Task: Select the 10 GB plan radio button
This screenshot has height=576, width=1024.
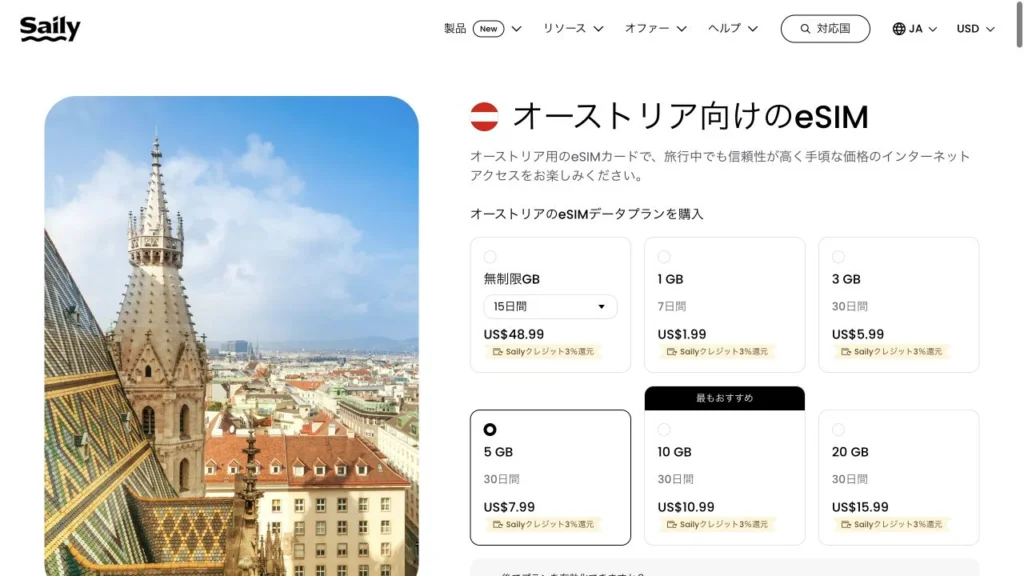Action: [664, 429]
